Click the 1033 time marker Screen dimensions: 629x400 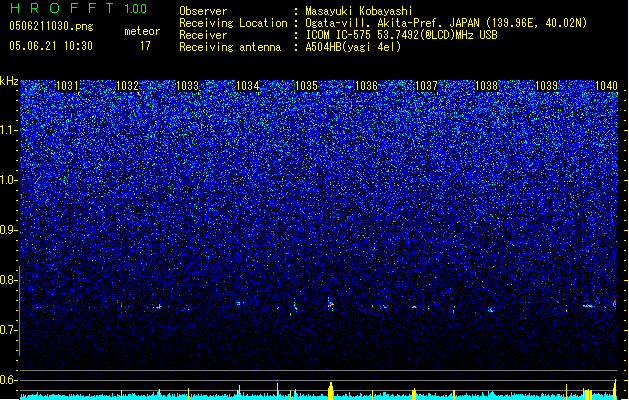(x=187, y=86)
